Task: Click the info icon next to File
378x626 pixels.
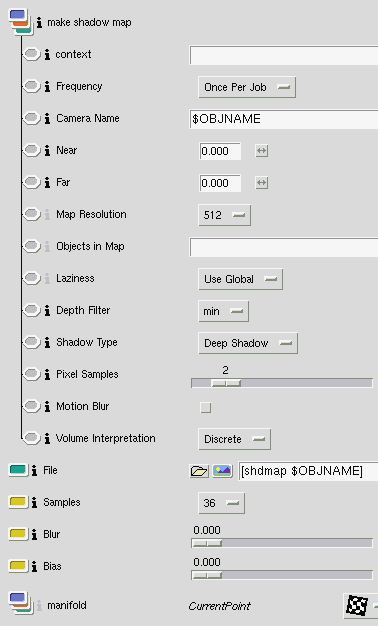Action: pyautogui.click(x=34, y=470)
